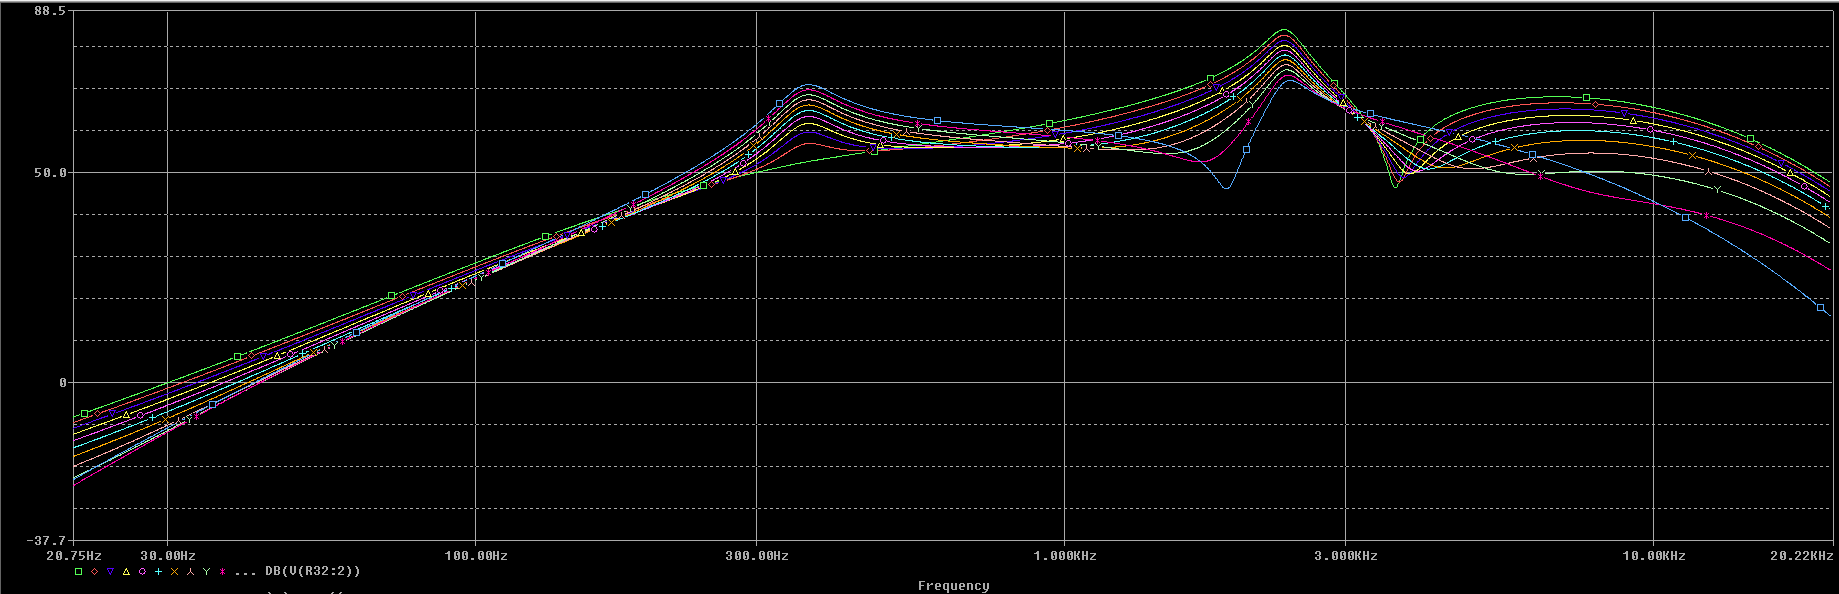The height and width of the screenshot is (594, 1839).
Task: Select the yellow triangle legend marker
Action: [x=127, y=572]
